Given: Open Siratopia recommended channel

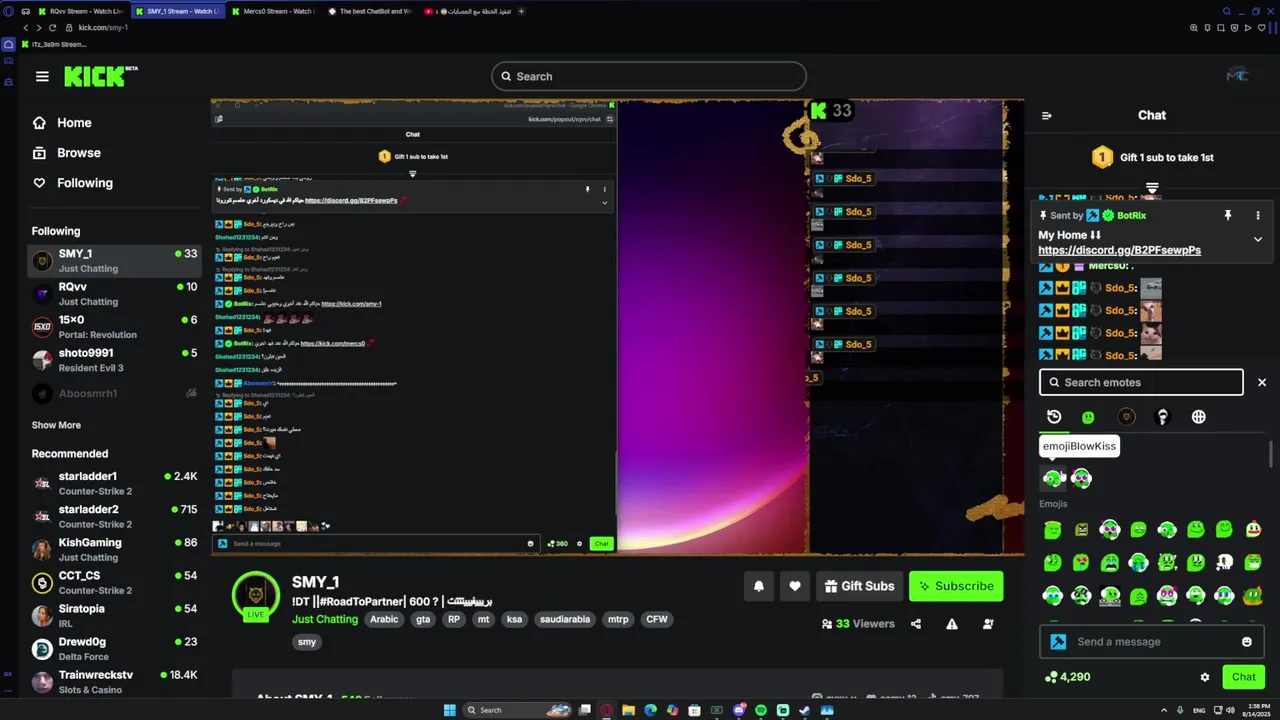Looking at the screenshot, I should [x=114, y=615].
